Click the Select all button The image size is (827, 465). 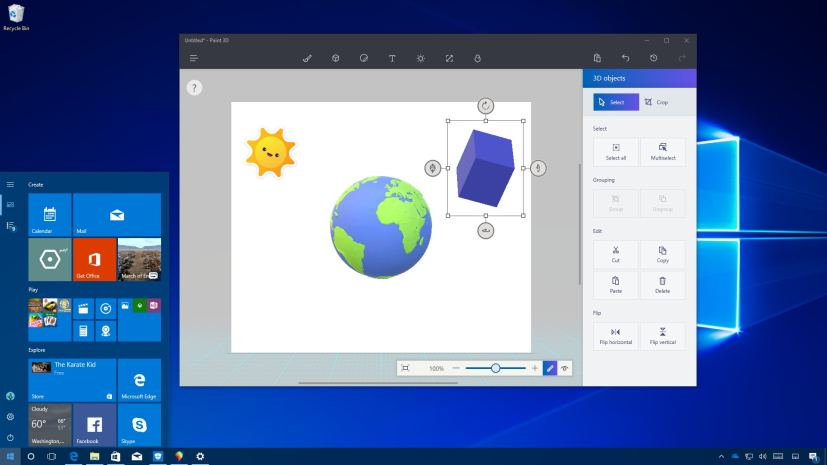point(616,152)
